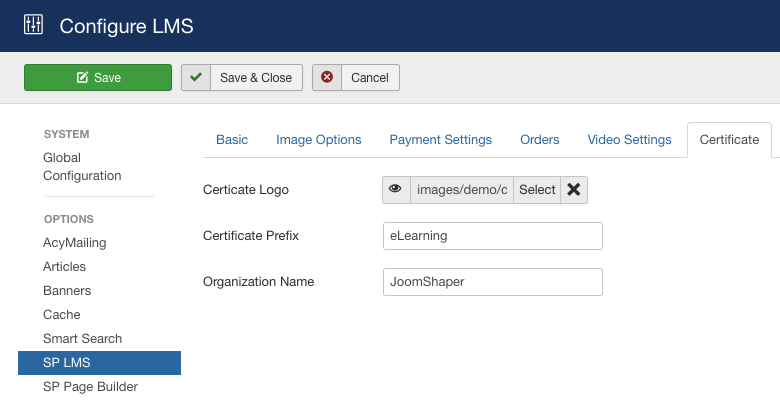Open AcyMailing options in the sidebar
The width and height of the screenshot is (780, 401).
74,243
